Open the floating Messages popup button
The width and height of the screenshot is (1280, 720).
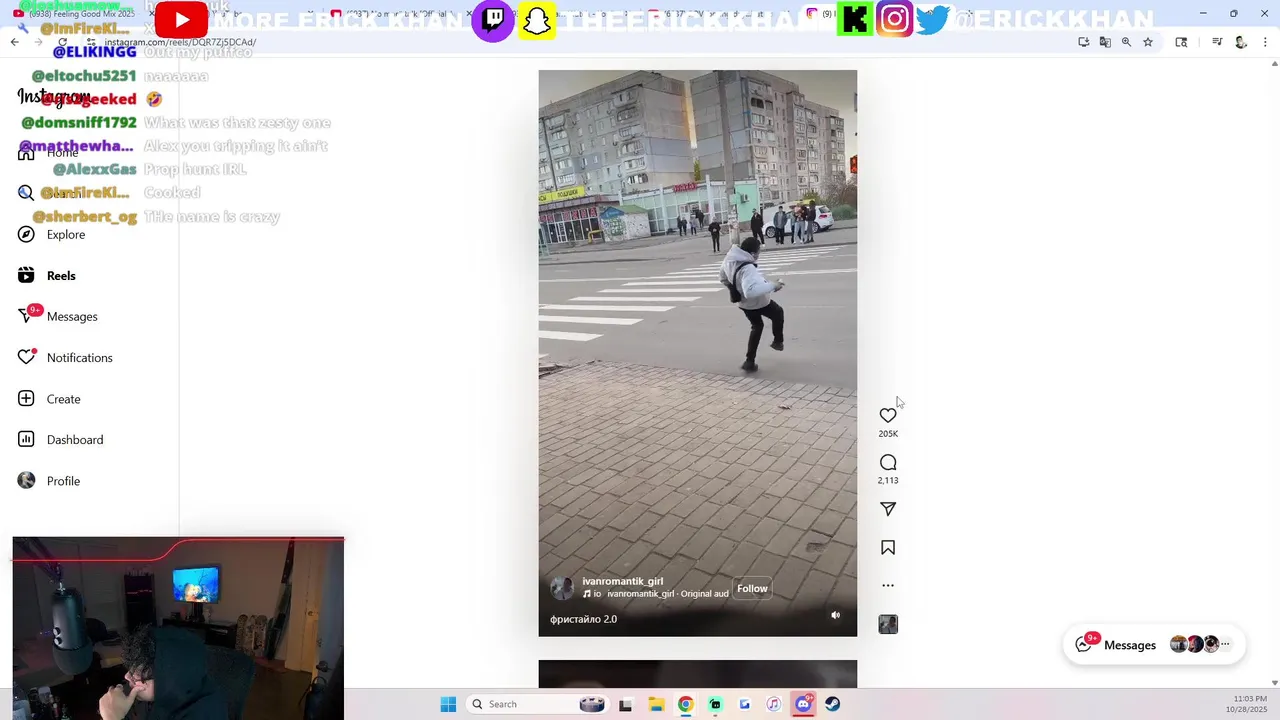click(1154, 645)
